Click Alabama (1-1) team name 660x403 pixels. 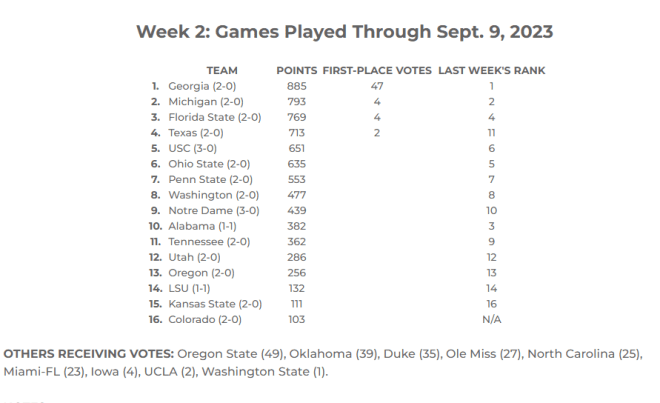[202, 226]
